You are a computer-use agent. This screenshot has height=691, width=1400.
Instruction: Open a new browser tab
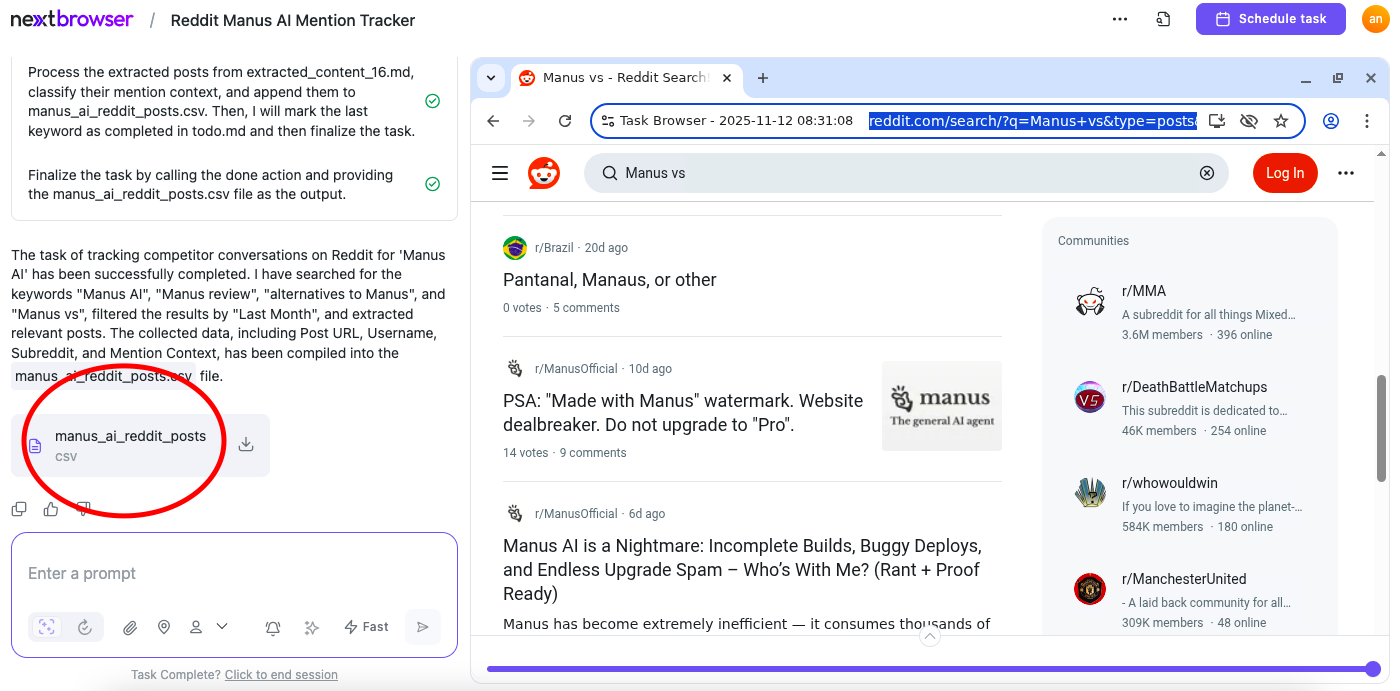(x=763, y=77)
